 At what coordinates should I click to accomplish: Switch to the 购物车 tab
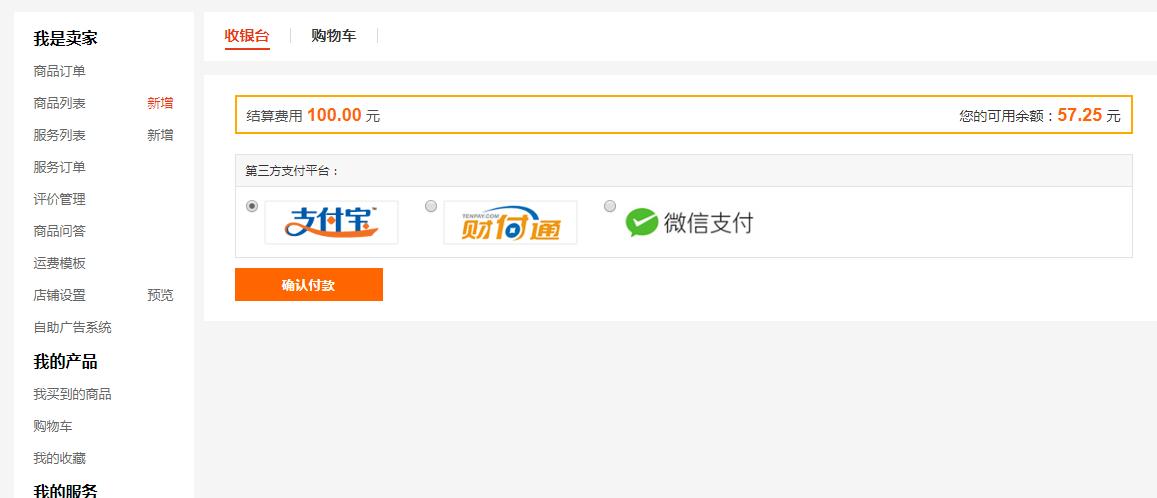point(334,35)
